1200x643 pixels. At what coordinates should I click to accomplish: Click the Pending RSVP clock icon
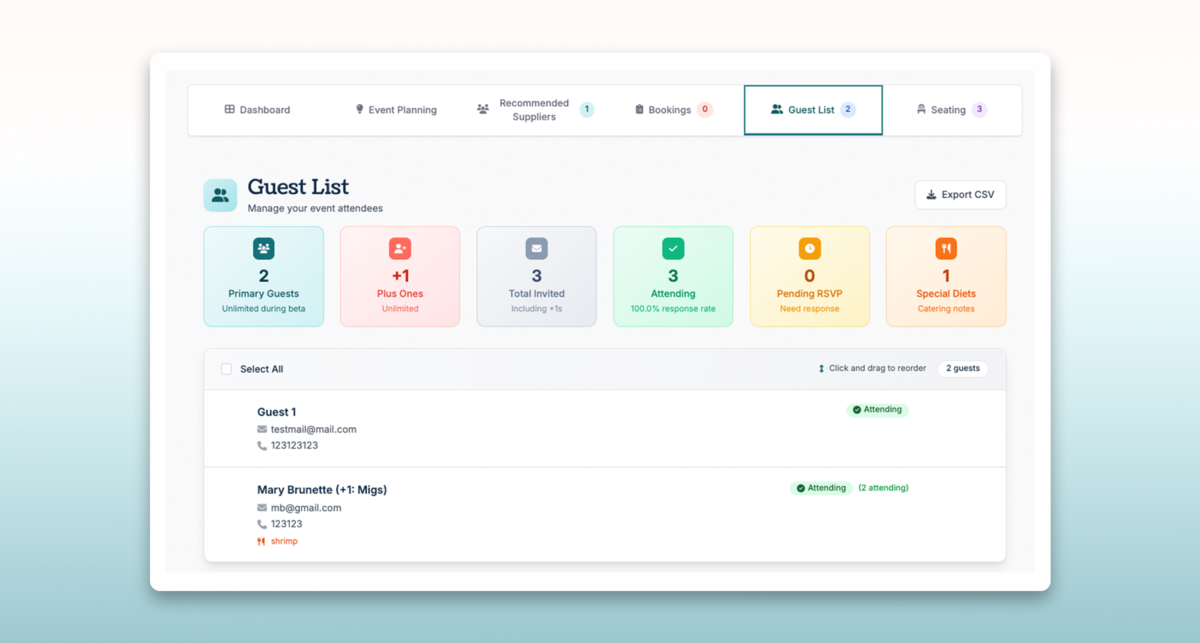click(x=810, y=248)
